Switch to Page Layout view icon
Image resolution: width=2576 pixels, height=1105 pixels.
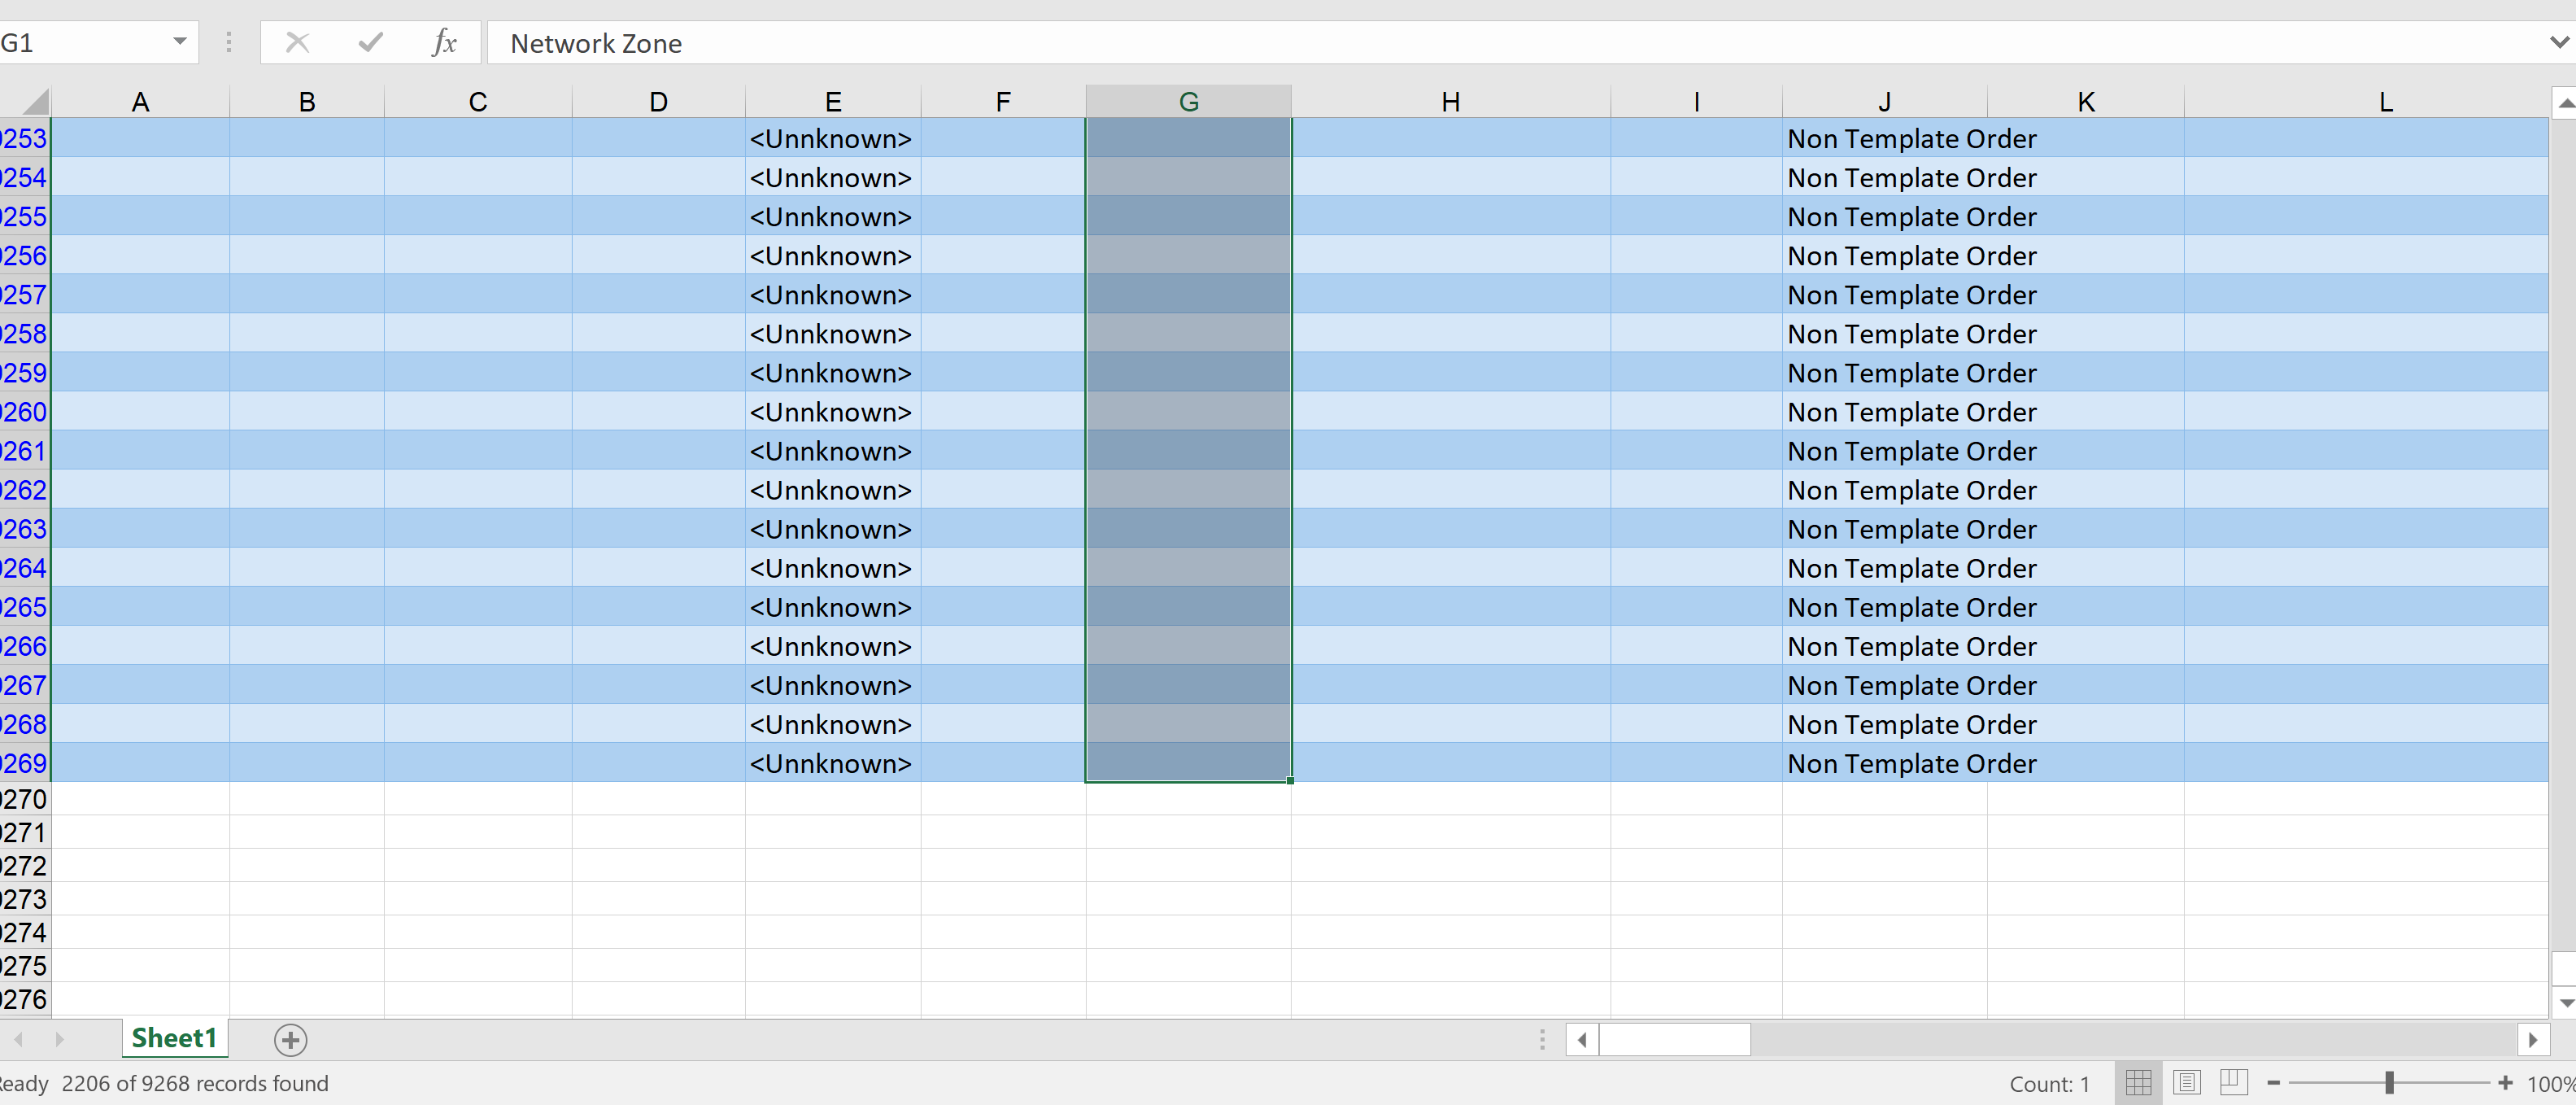pos(2187,1083)
